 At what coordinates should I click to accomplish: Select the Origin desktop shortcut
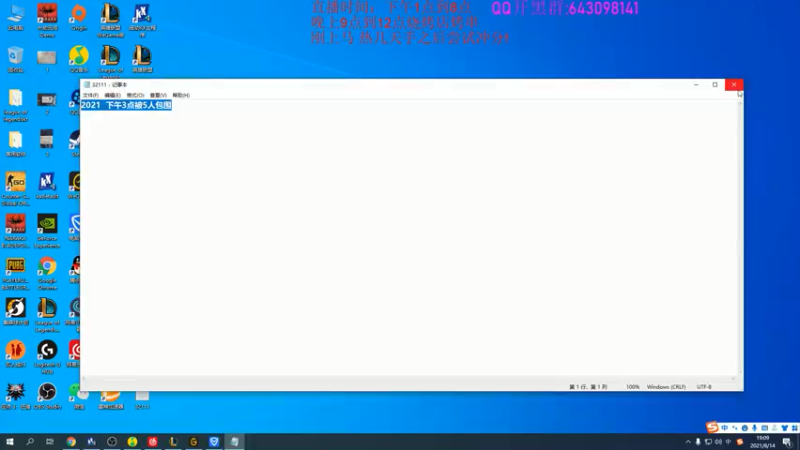(79, 17)
